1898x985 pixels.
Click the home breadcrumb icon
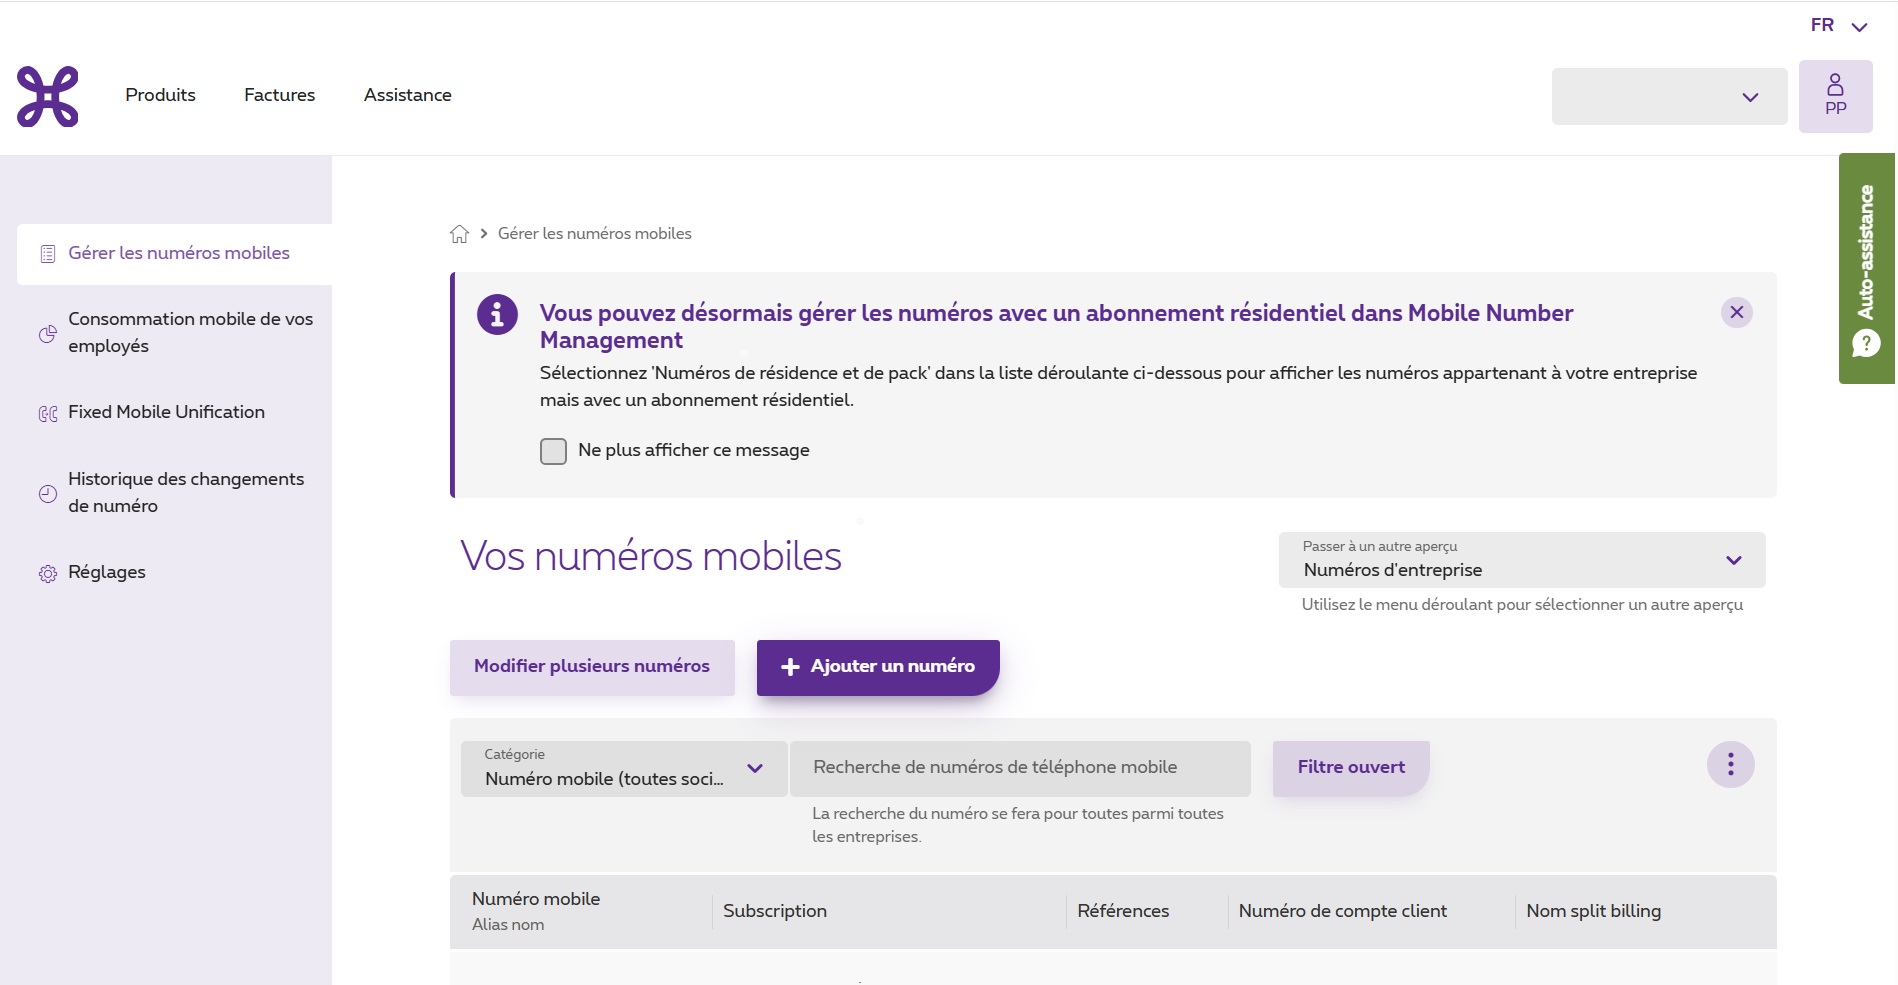[x=459, y=234]
